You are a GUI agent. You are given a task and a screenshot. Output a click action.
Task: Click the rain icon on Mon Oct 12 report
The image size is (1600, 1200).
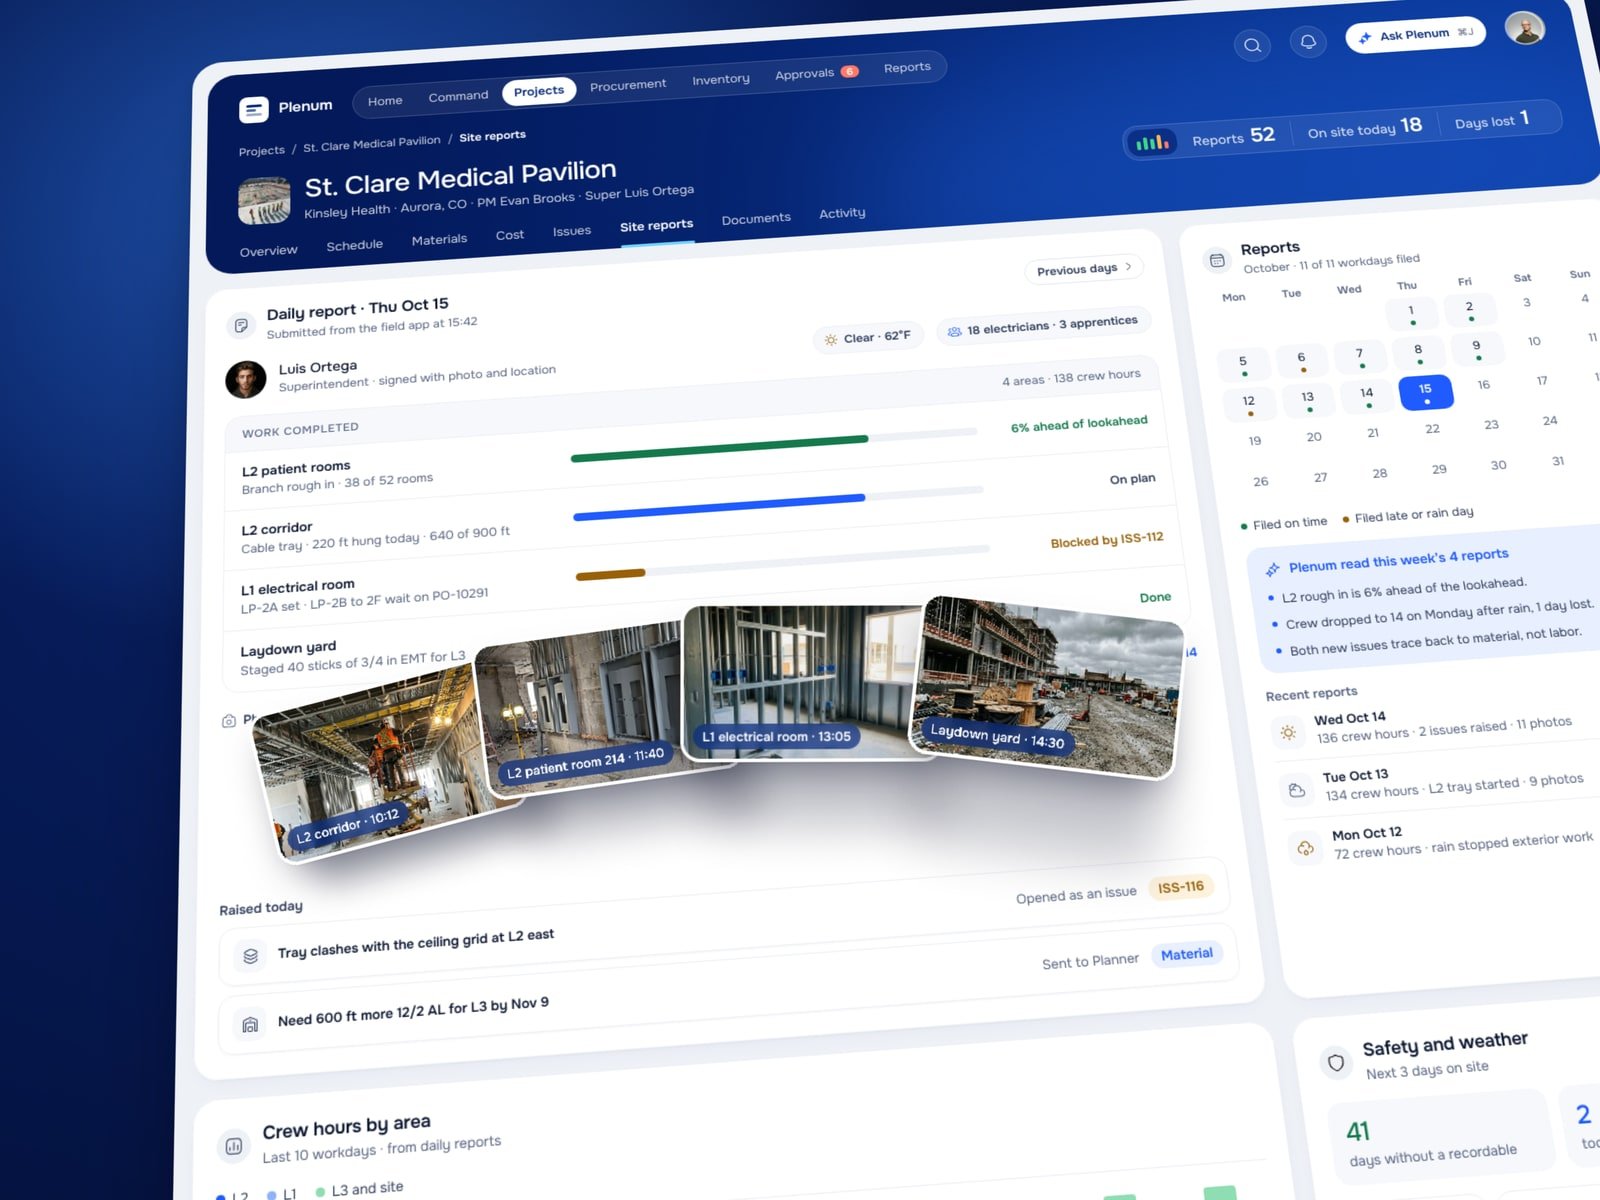1305,848
